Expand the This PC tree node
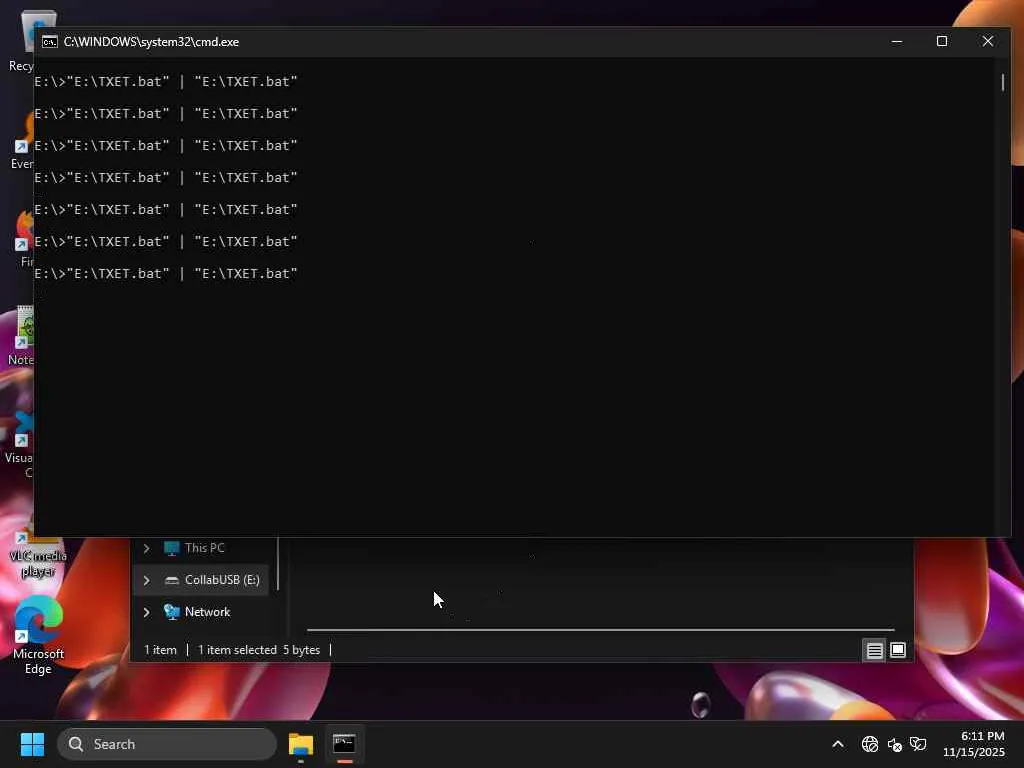The image size is (1024, 768). pos(146,548)
